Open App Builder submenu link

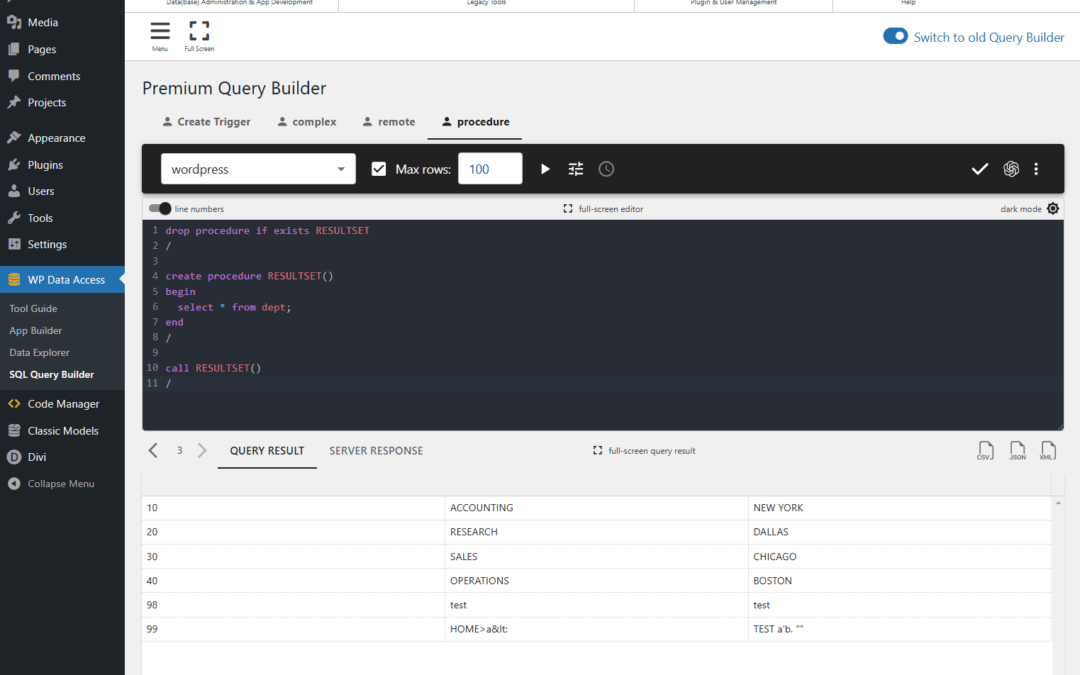pos(36,331)
